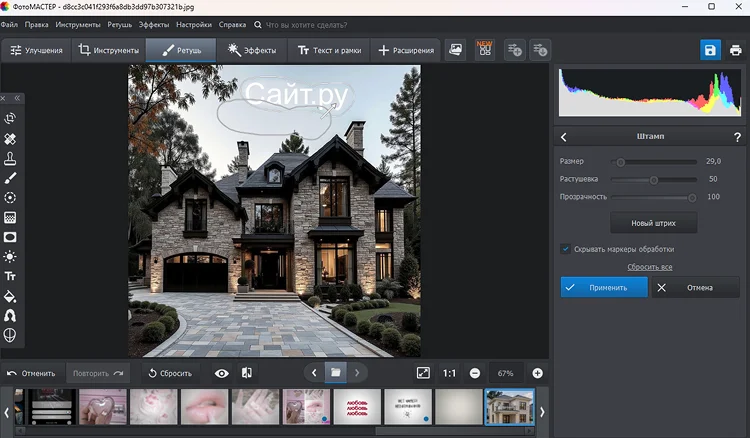Toggle original view with eye icon
This screenshot has width=750, height=438.
coord(221,373)
